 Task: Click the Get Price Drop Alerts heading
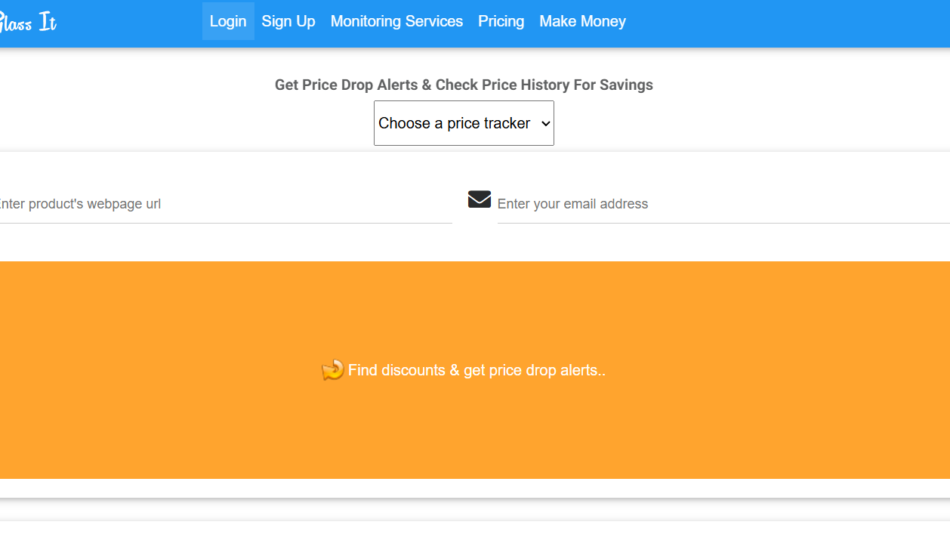[x=463, y=85]
